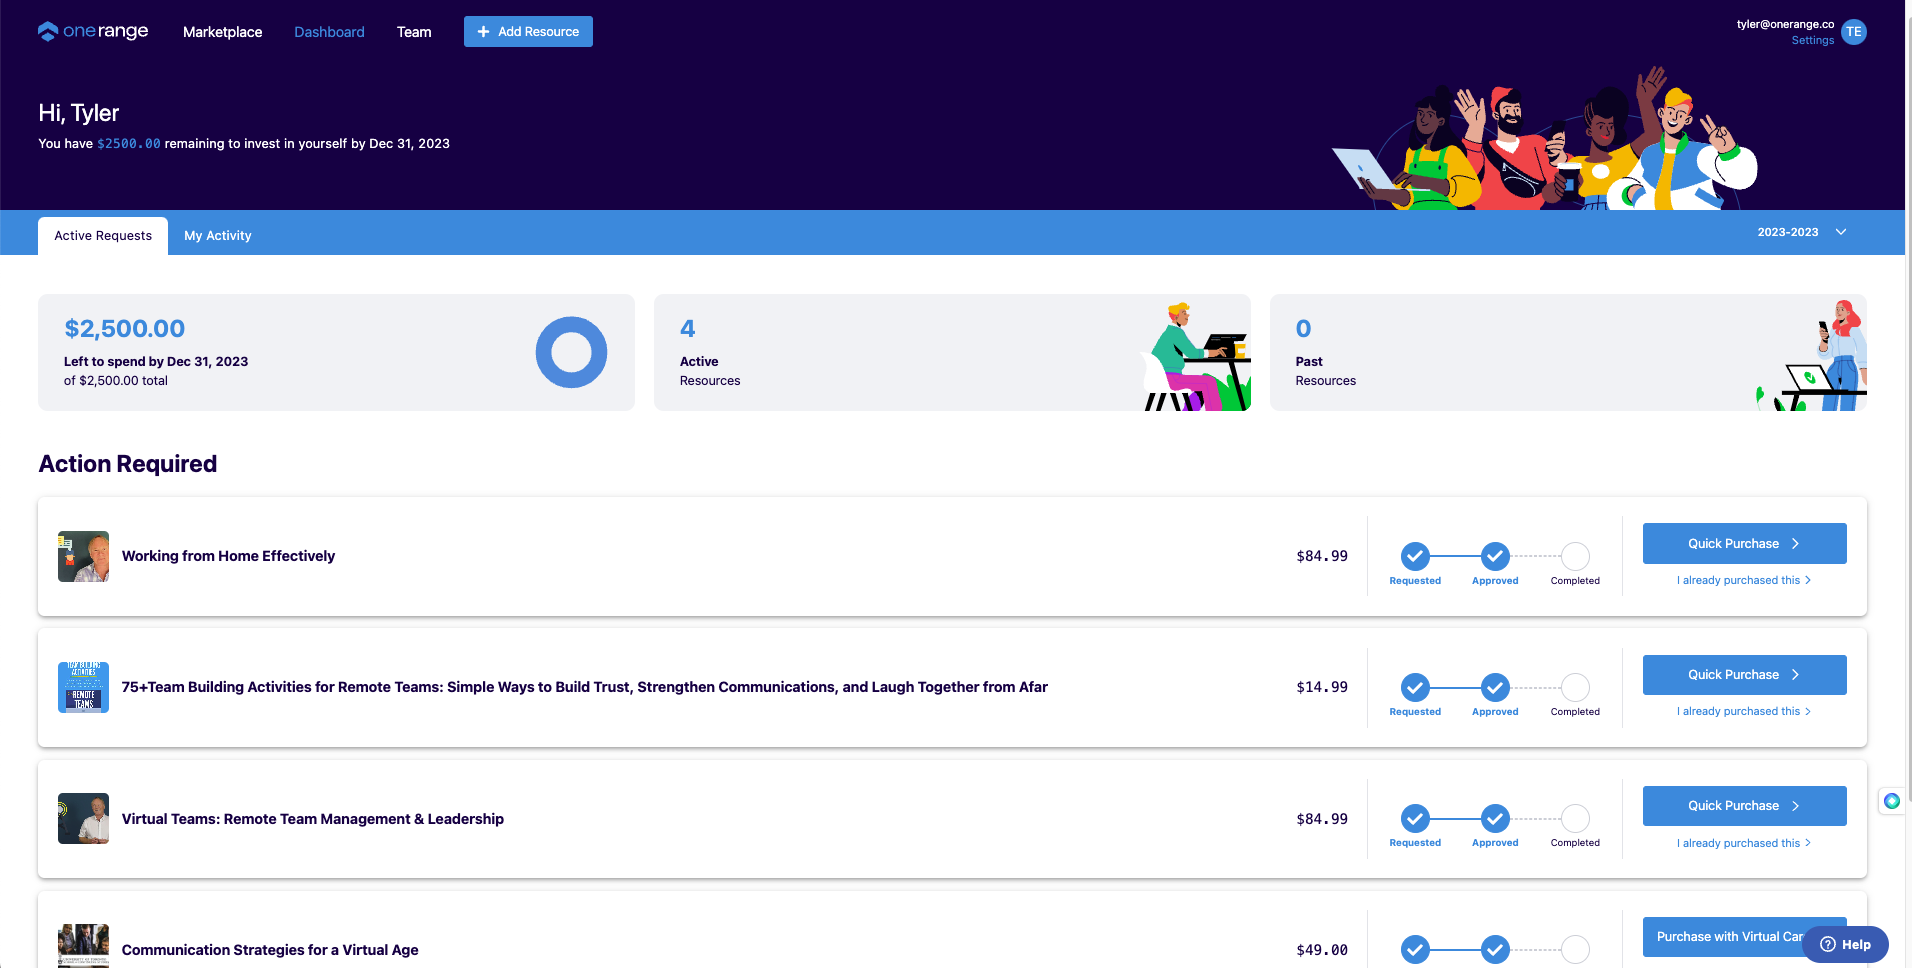Open the Marketplace menu item
Image resolution: width=1912 pixels, height=968 pixels.
(x=222, y=32)
